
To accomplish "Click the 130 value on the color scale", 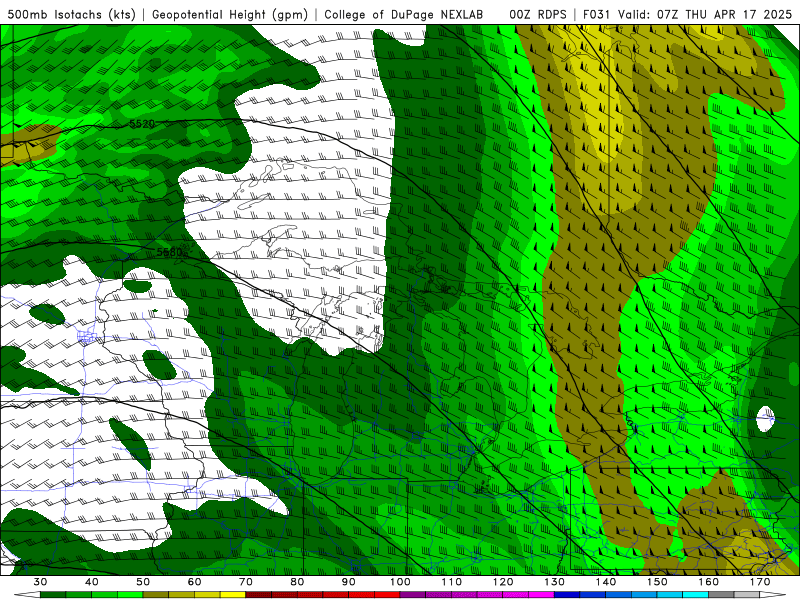I will [x=555, y=582].
